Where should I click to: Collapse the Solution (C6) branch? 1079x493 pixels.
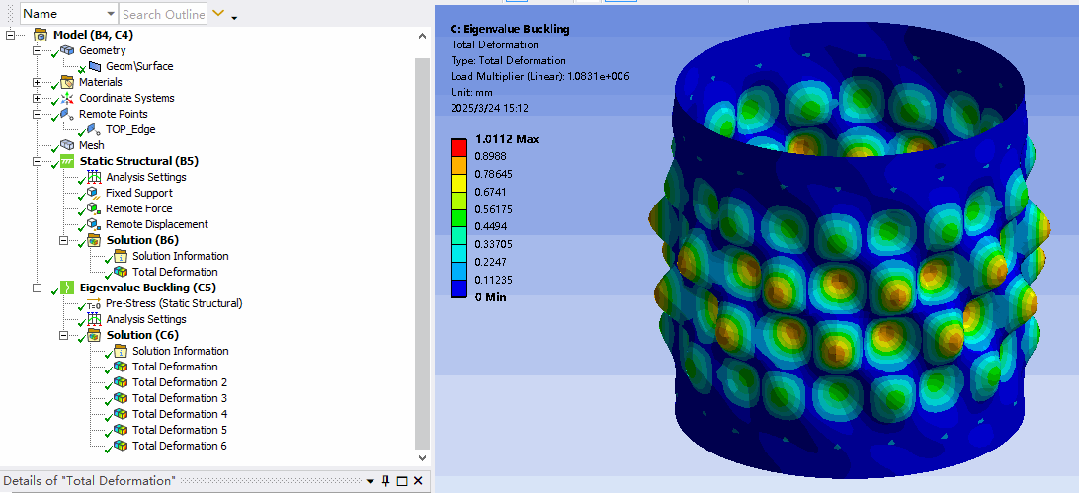(x=64, y=335)
